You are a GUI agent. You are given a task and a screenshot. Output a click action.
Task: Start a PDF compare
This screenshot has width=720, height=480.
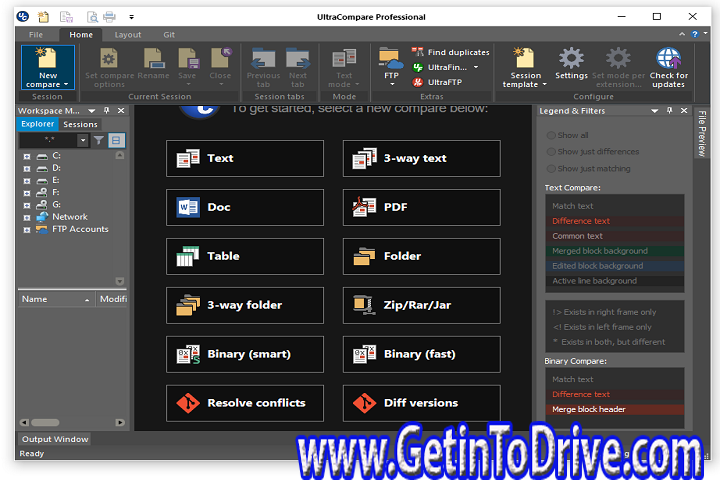[x=422, y=207]
